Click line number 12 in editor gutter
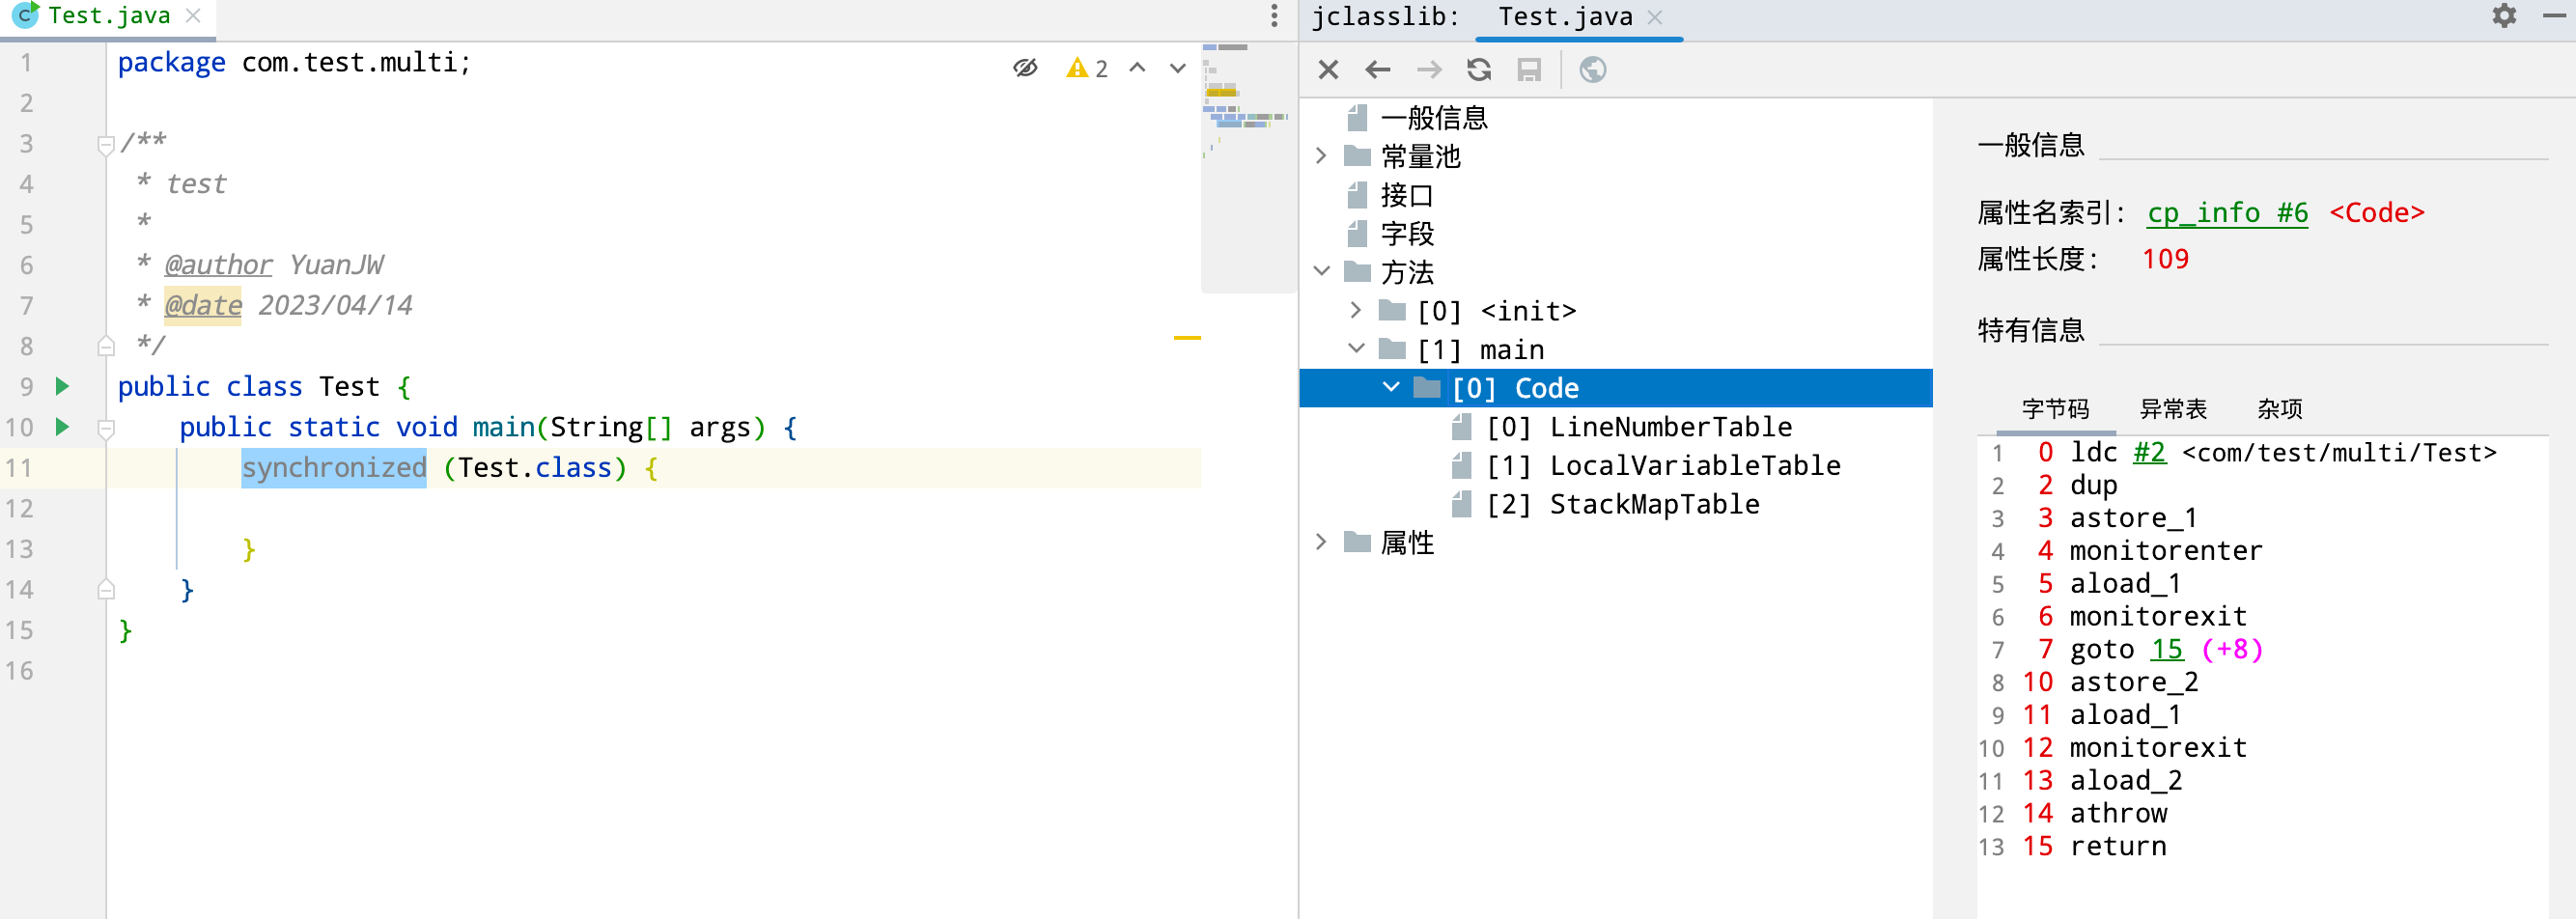Screen dimensions: 2576x919 pos(19,508)
